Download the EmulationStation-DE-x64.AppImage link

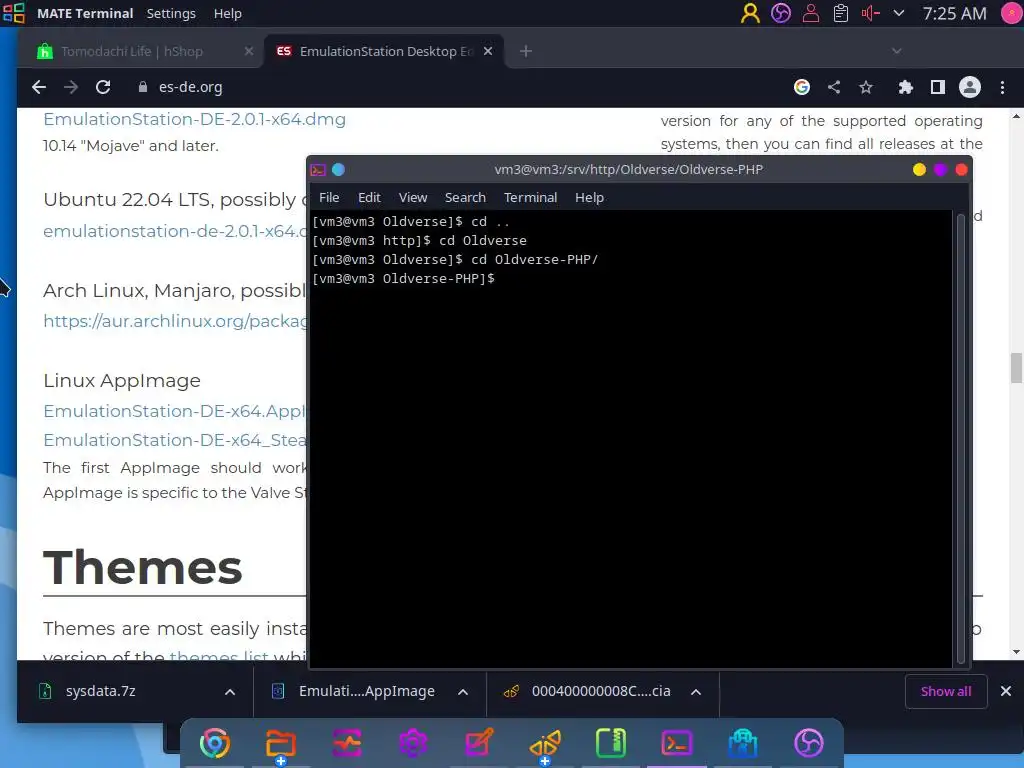175,411
